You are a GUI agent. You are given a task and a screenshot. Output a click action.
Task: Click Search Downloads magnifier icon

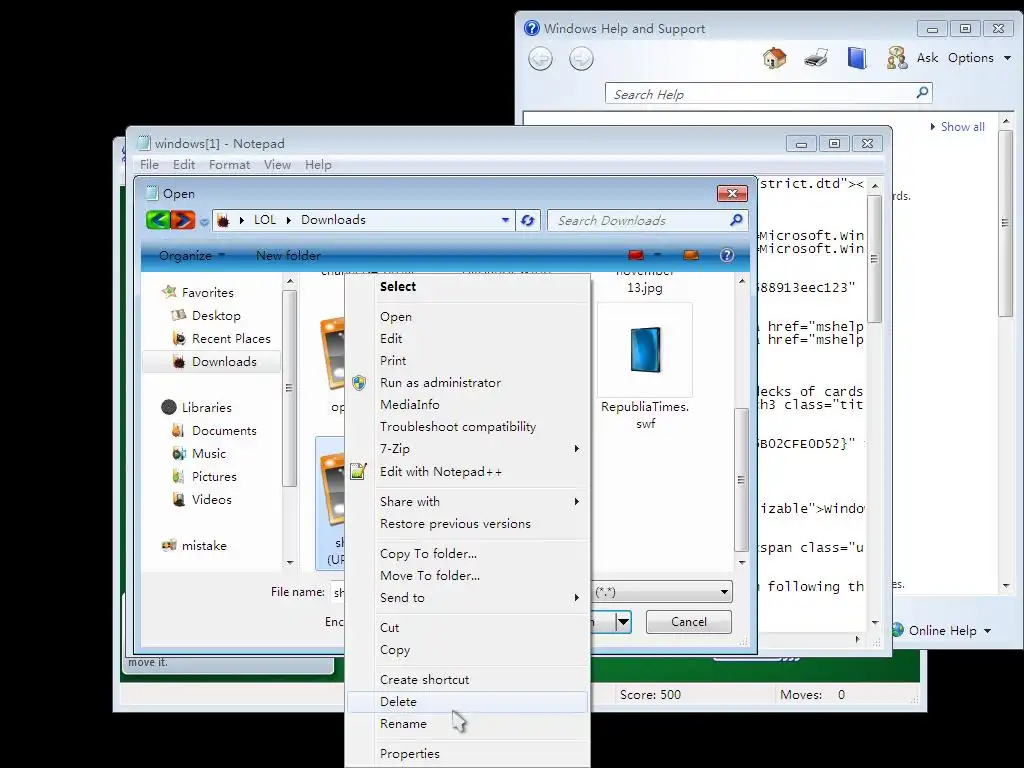click(736, 220)
